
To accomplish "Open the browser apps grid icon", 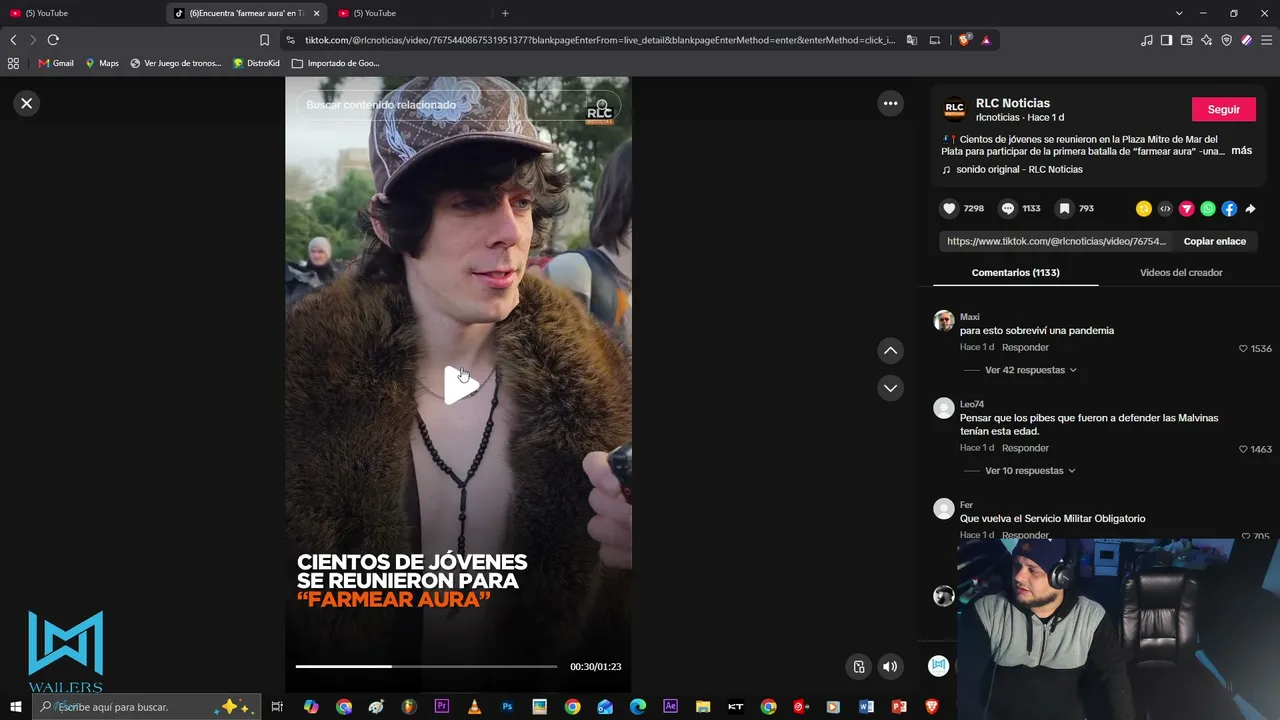I will (x=13, y=63).
